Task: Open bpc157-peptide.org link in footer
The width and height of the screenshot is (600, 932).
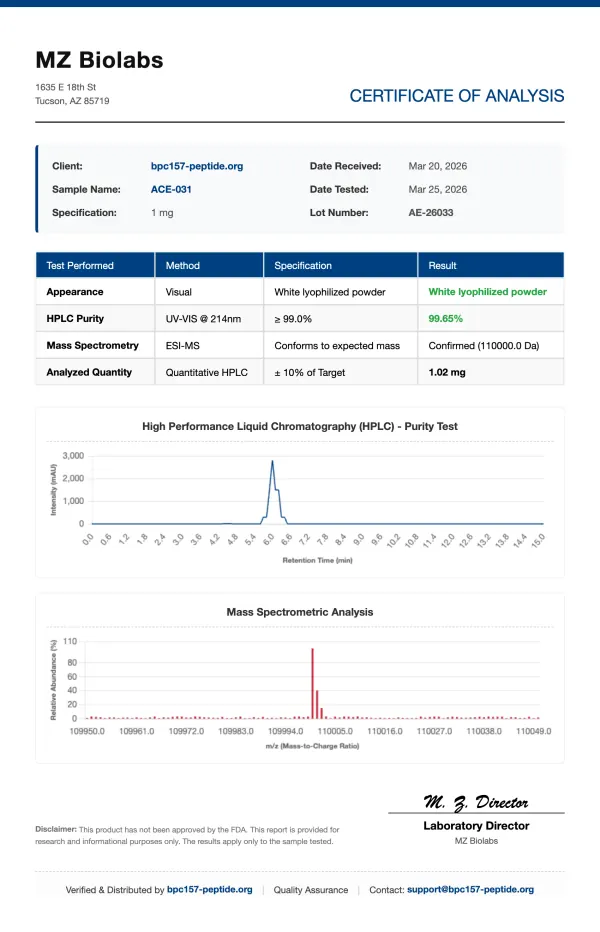Action: pos(209,889)
